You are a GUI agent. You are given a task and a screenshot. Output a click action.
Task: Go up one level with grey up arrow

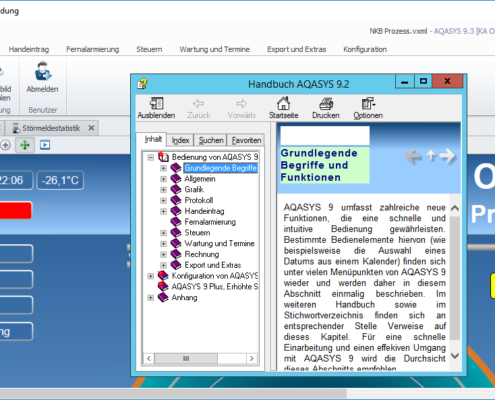[431, 155]
